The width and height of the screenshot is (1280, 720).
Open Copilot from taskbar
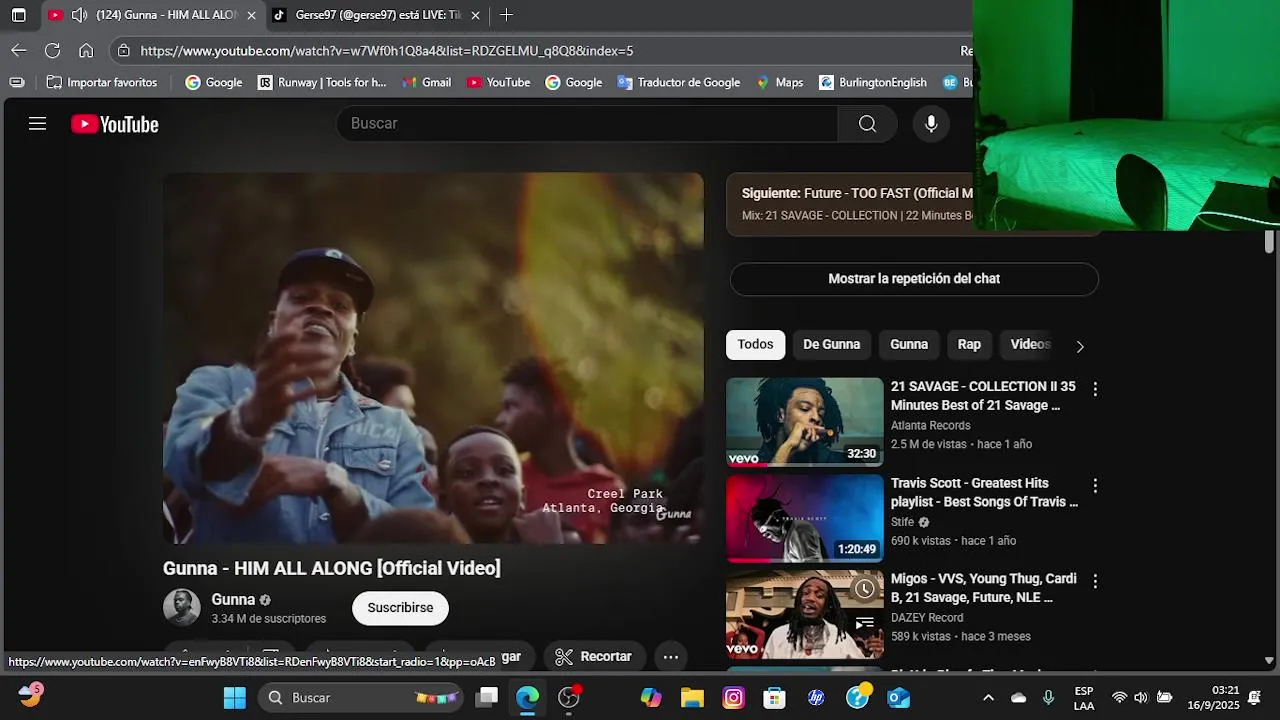[651, 697]
